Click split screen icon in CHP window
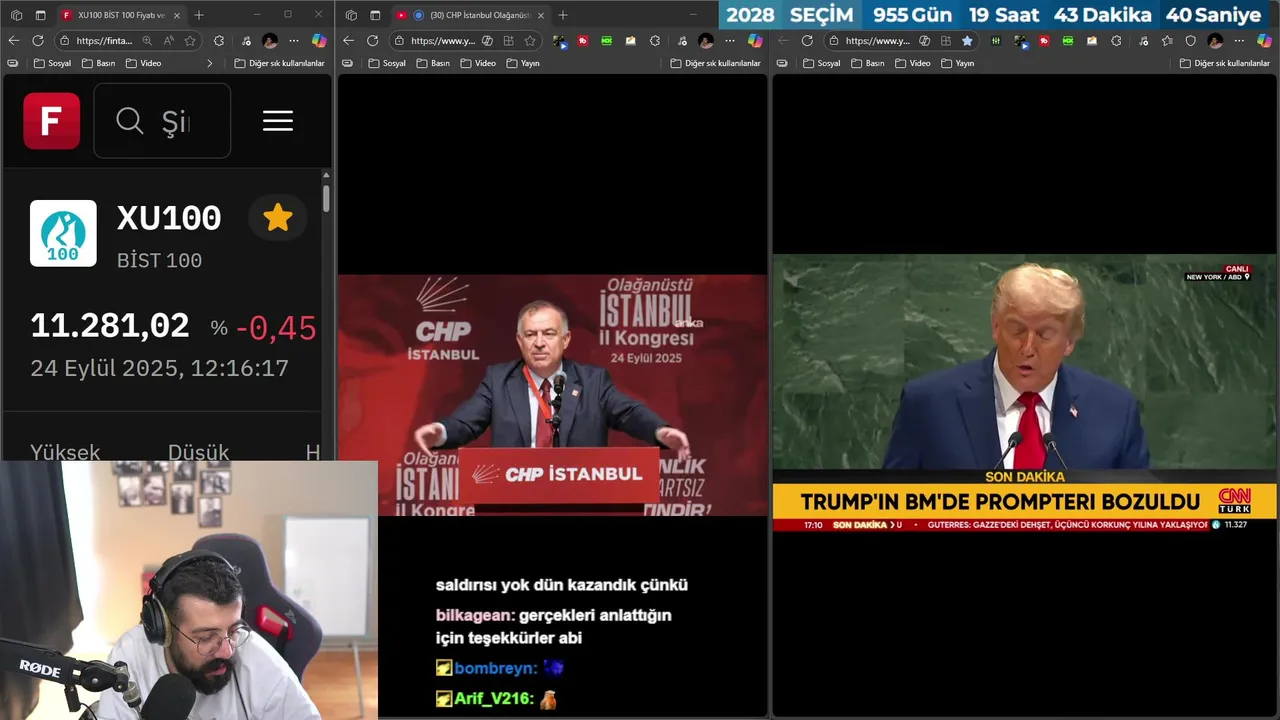The width and height of the screenshot is (1280, 720). click(509, 41)
